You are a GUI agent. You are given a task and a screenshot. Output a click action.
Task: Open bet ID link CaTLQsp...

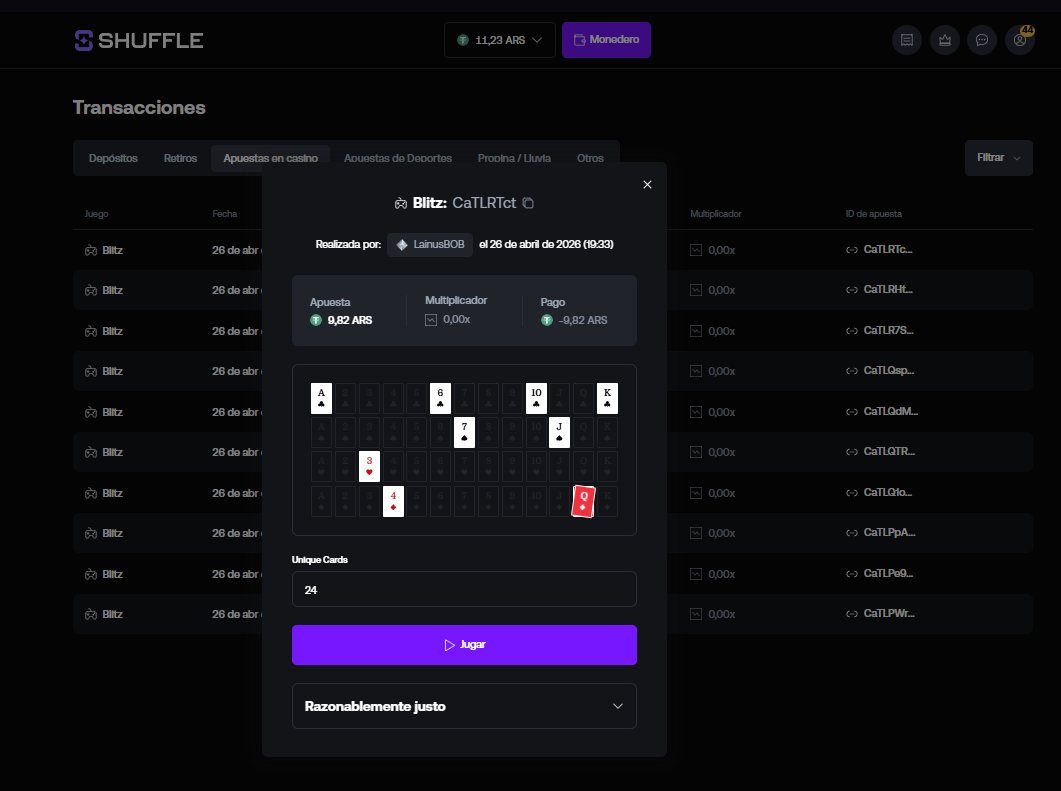(x=879, y=371)
